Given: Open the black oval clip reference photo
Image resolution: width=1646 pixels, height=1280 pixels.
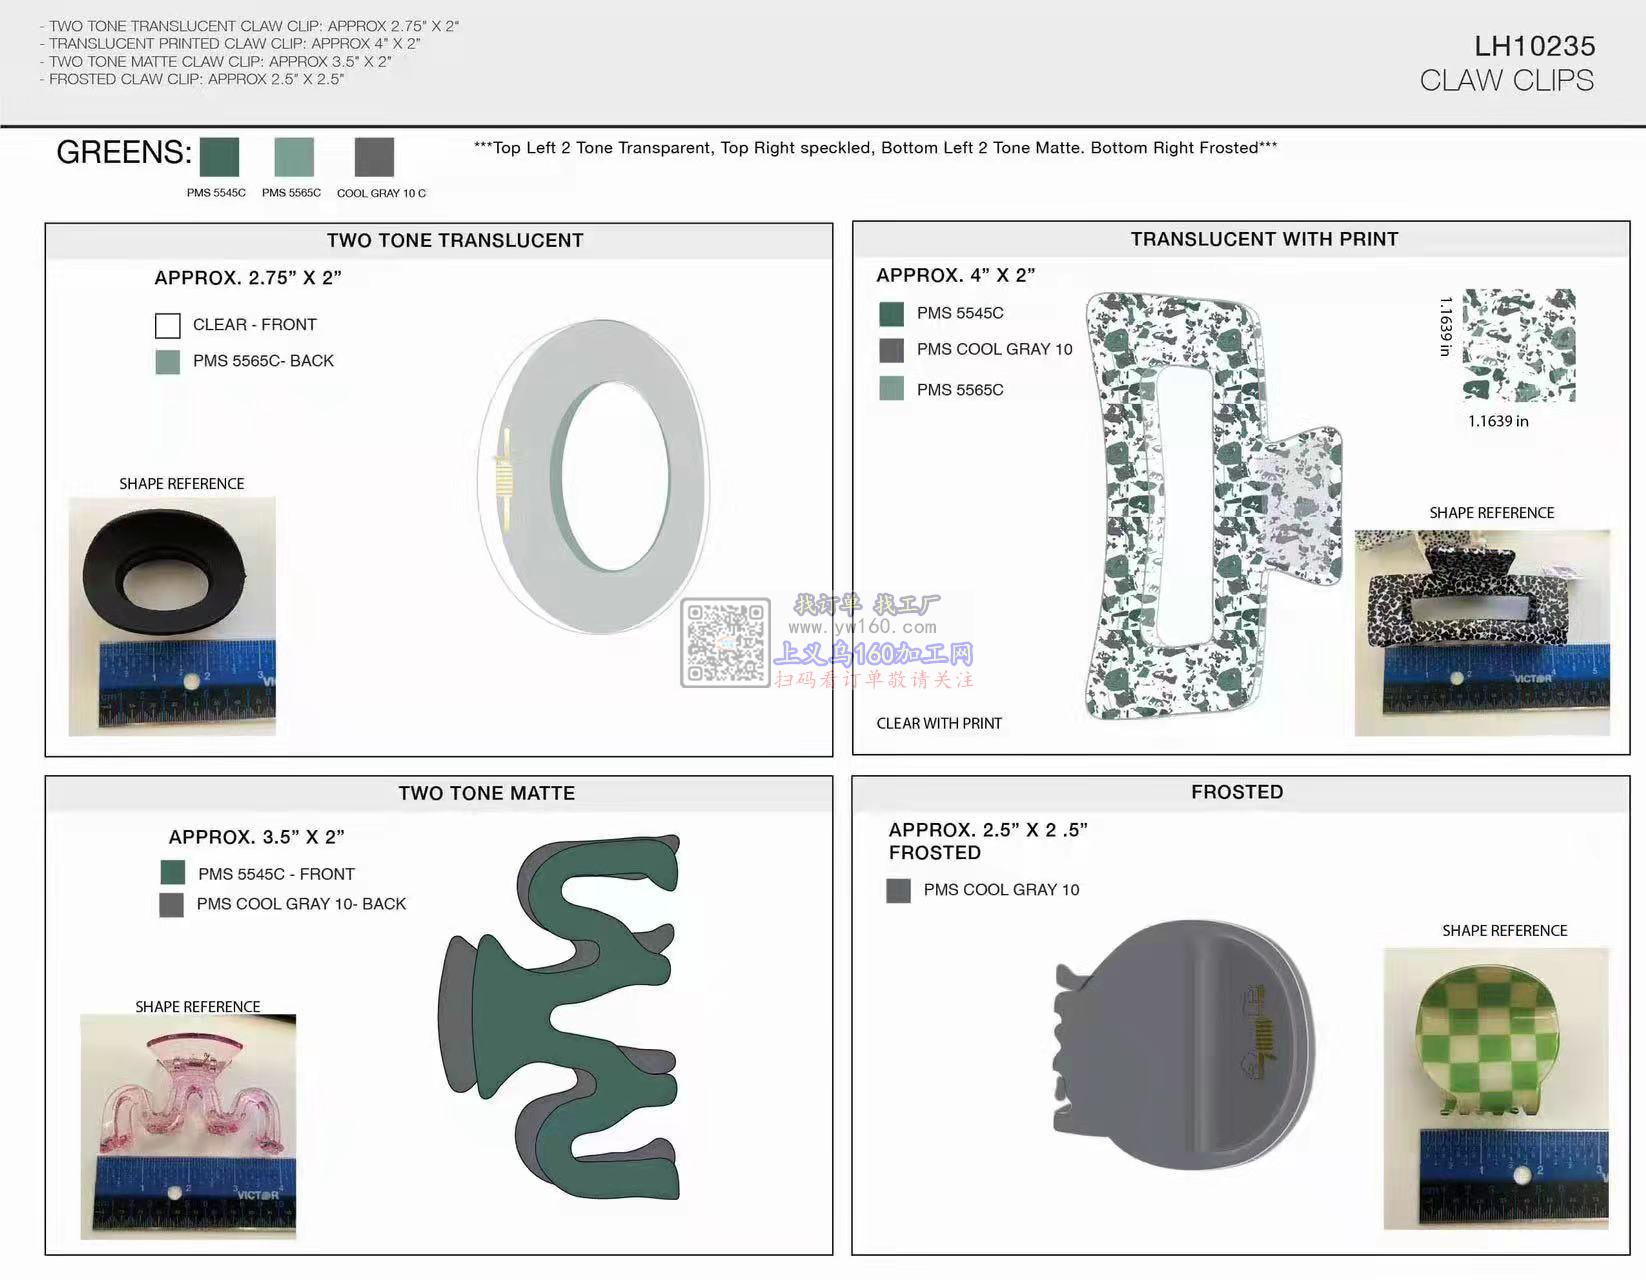Looking at the screenshot, I should tap(172, 616).
